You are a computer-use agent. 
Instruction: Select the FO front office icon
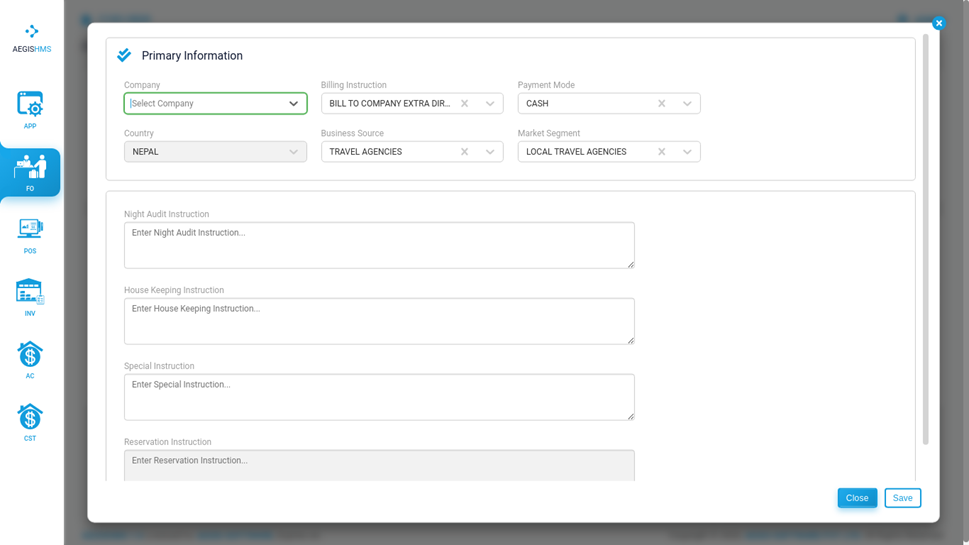click(x=30, y=172)
